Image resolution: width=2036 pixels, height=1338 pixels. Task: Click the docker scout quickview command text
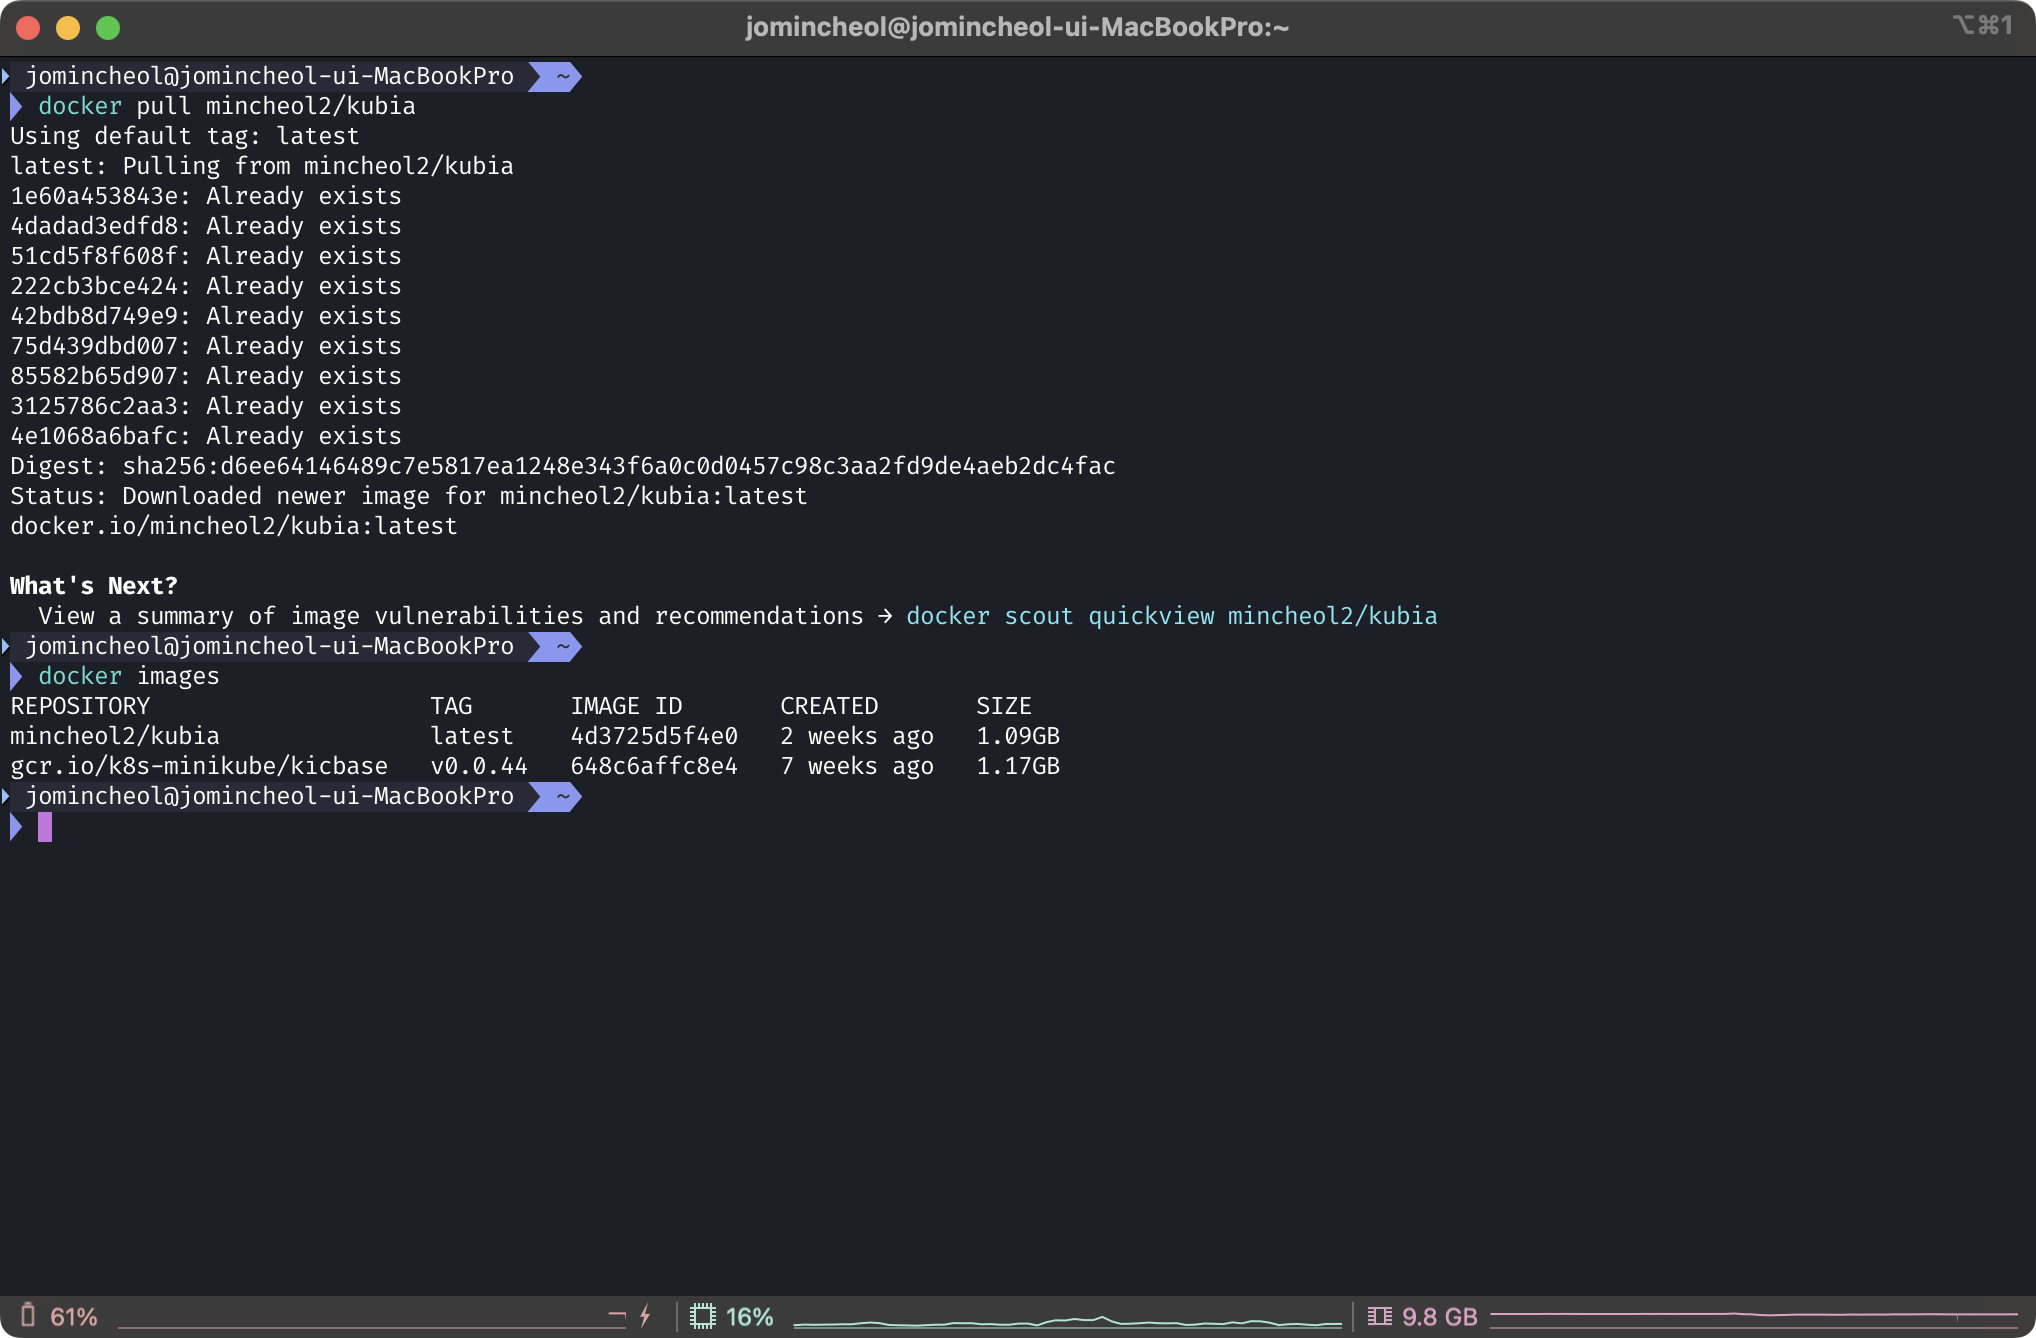coord(1171,616)
